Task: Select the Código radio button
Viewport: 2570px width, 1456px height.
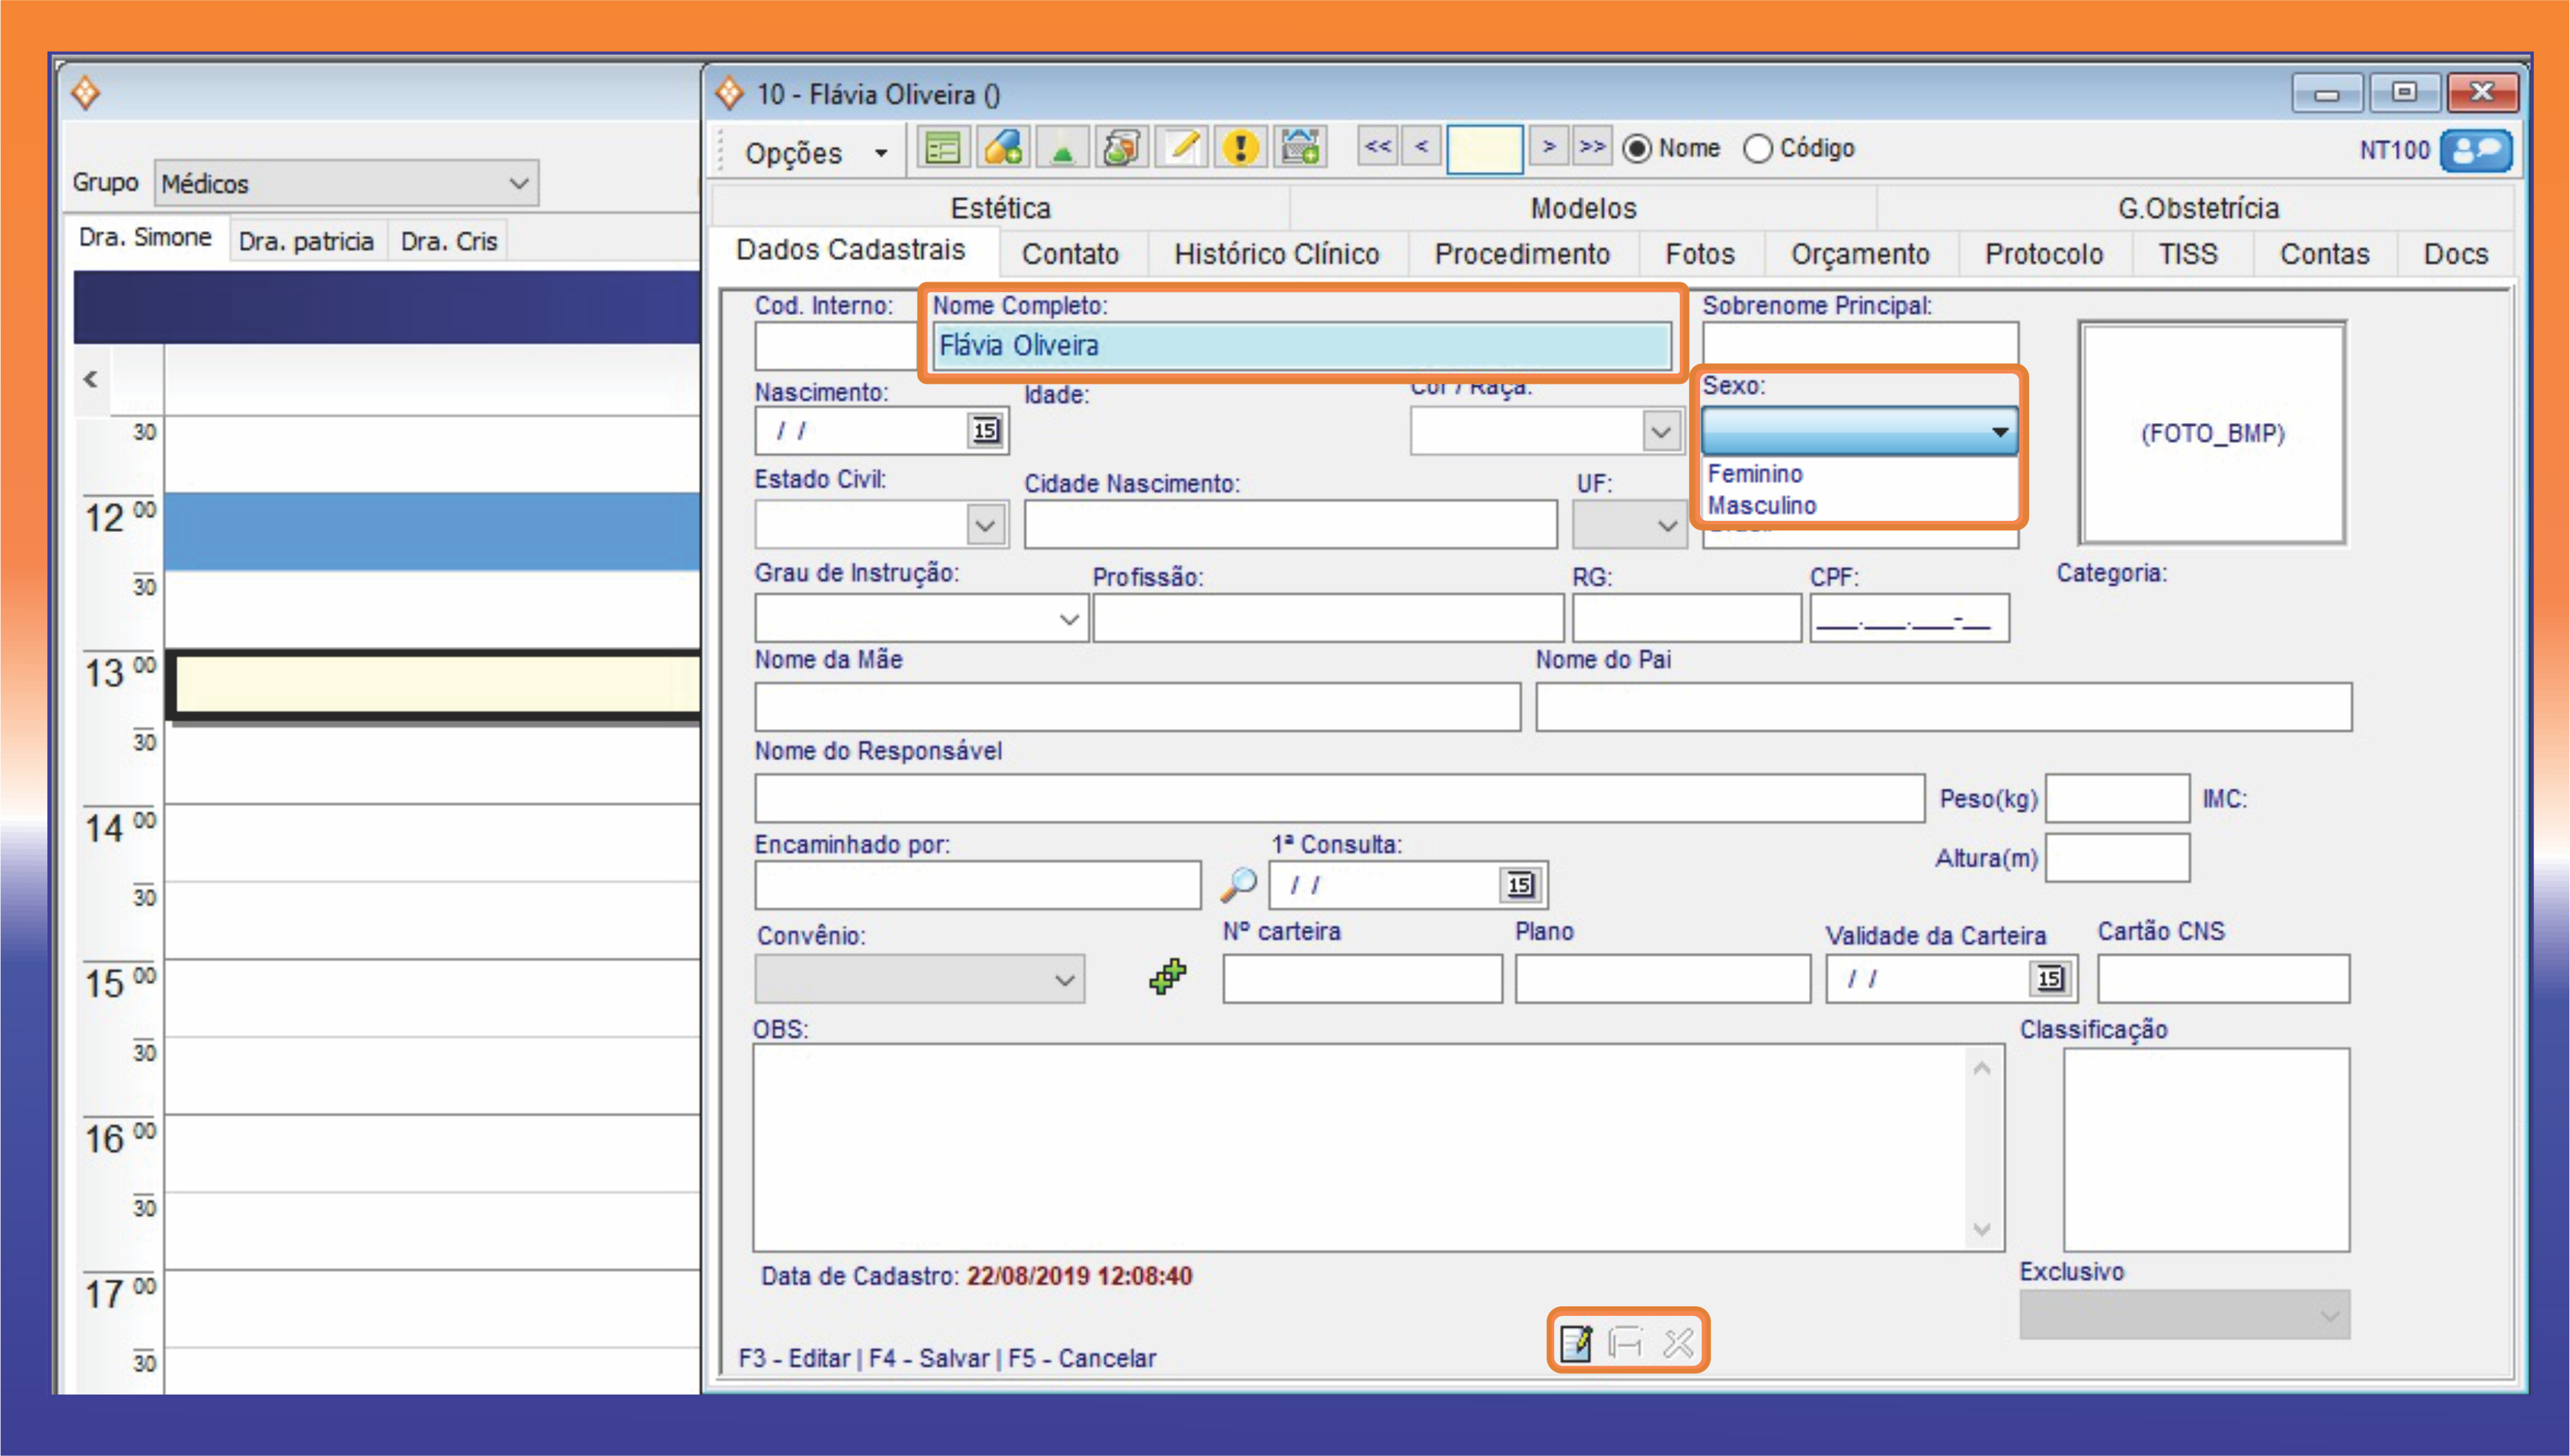Action: pyautogui.click(x=1757, y=149)
